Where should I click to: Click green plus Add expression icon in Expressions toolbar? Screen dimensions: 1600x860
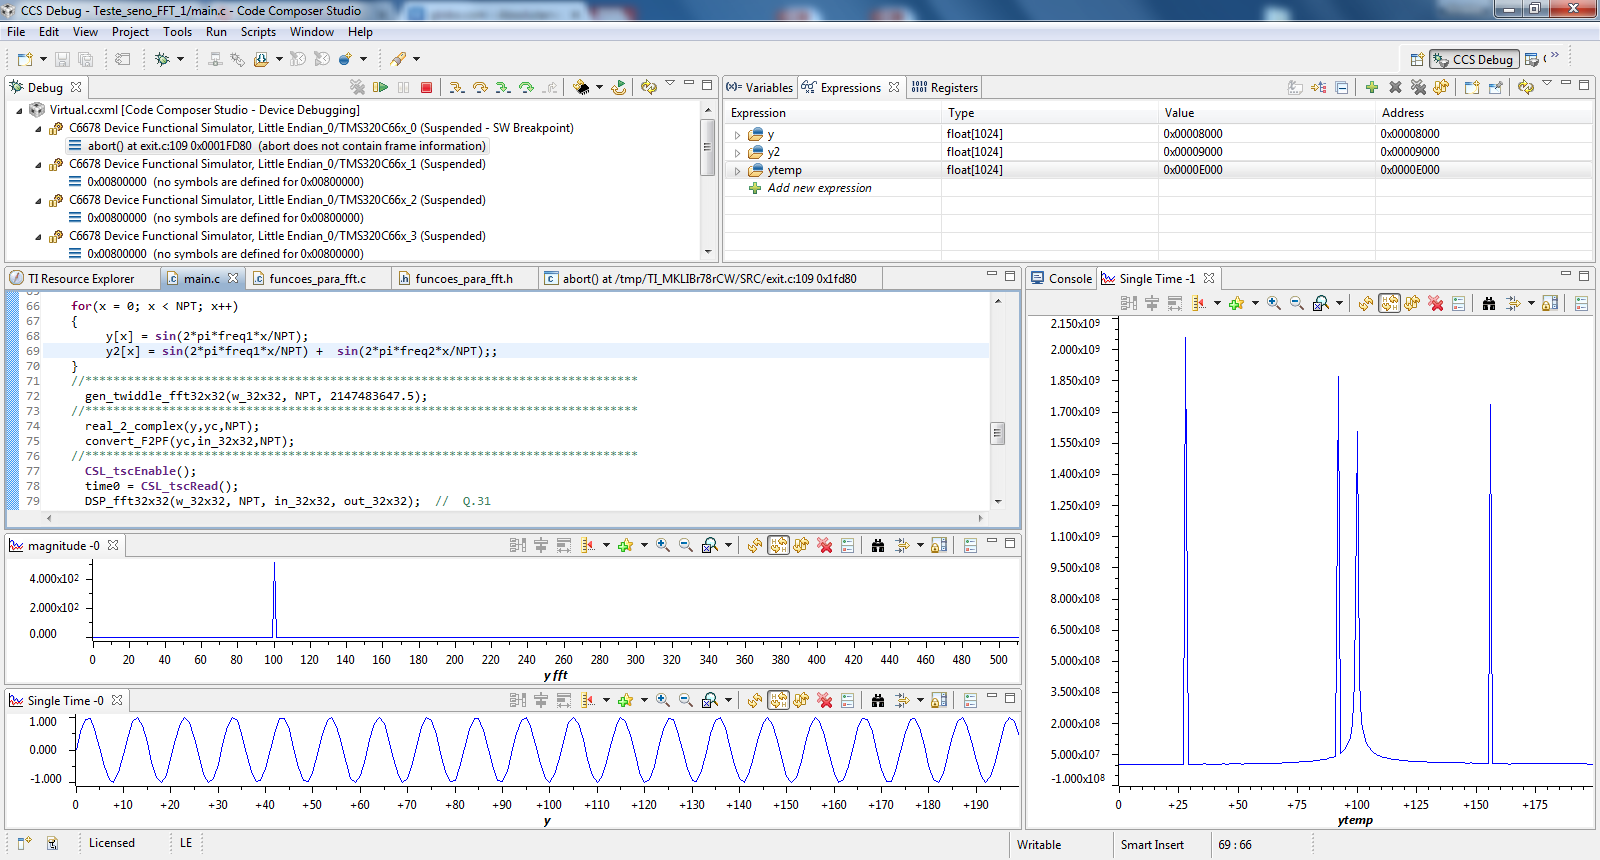pos(1372,88)
